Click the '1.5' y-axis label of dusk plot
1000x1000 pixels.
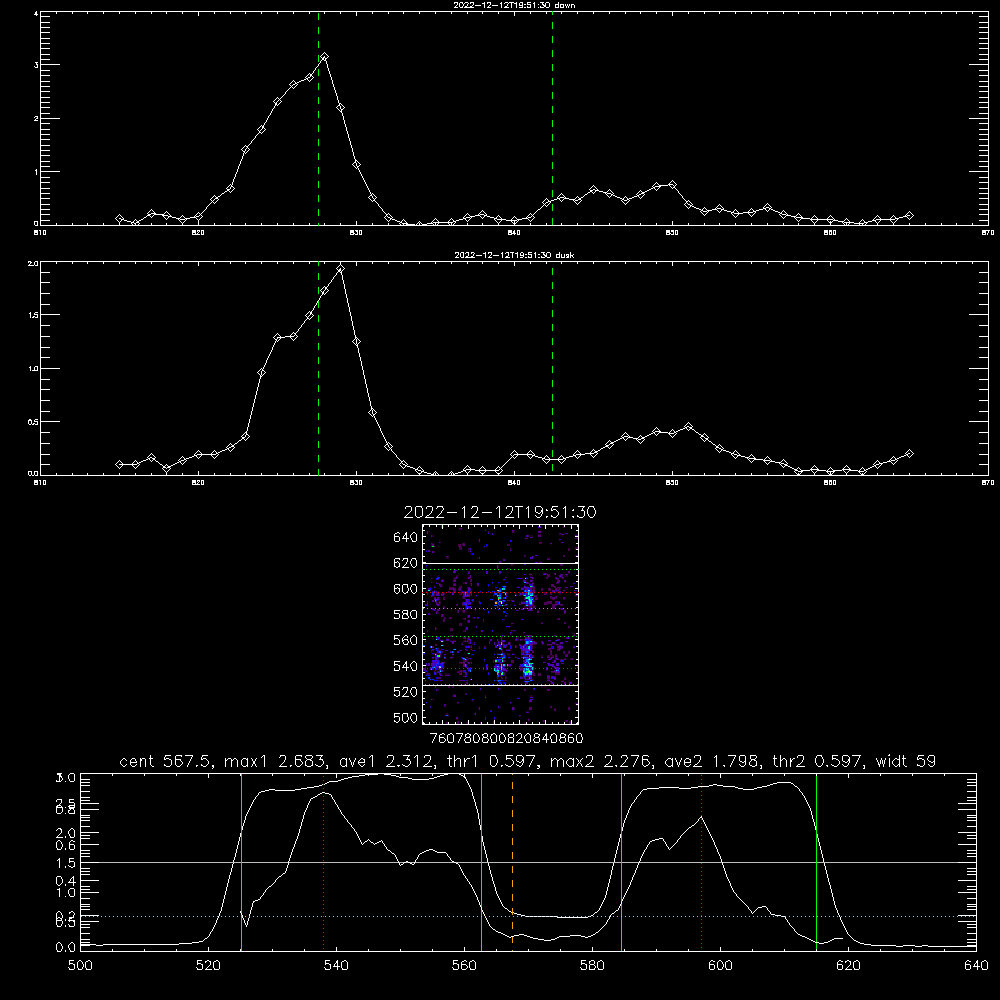point(33,315)
